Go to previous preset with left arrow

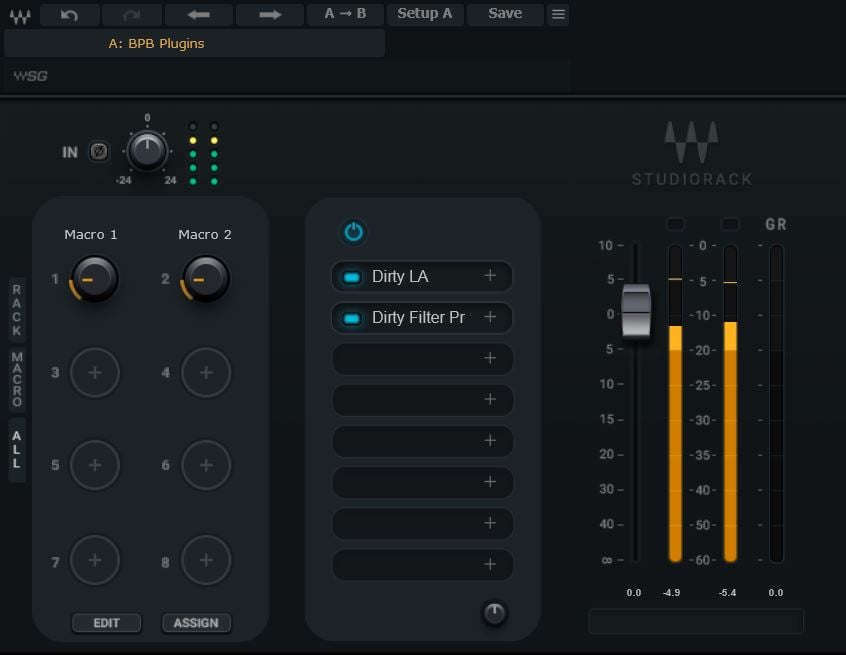pos(198,14)
